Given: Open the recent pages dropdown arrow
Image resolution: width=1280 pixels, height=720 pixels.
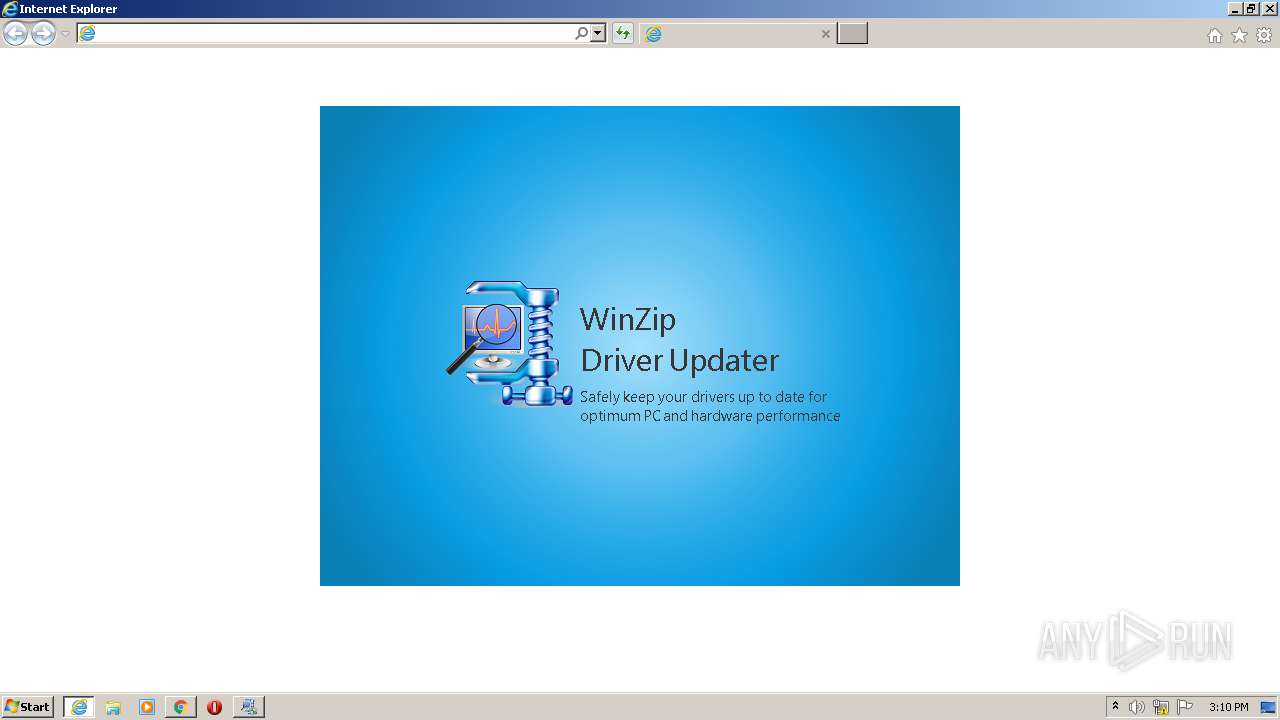Looking at the screenshot, I should pyautogui.click(x=66, y=34).
